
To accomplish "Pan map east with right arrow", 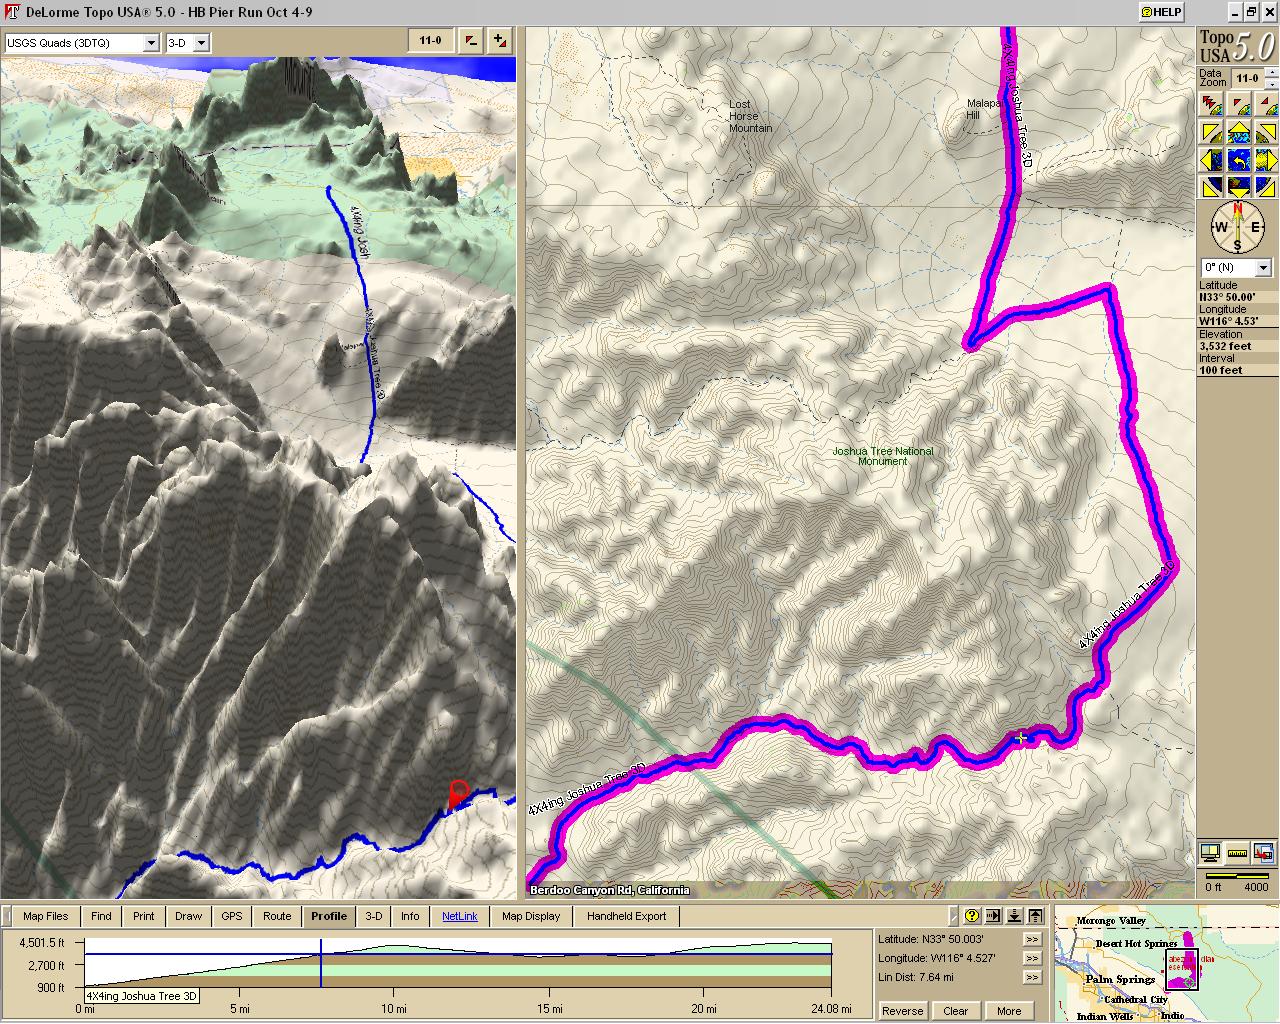I will tap(1265, 160).
